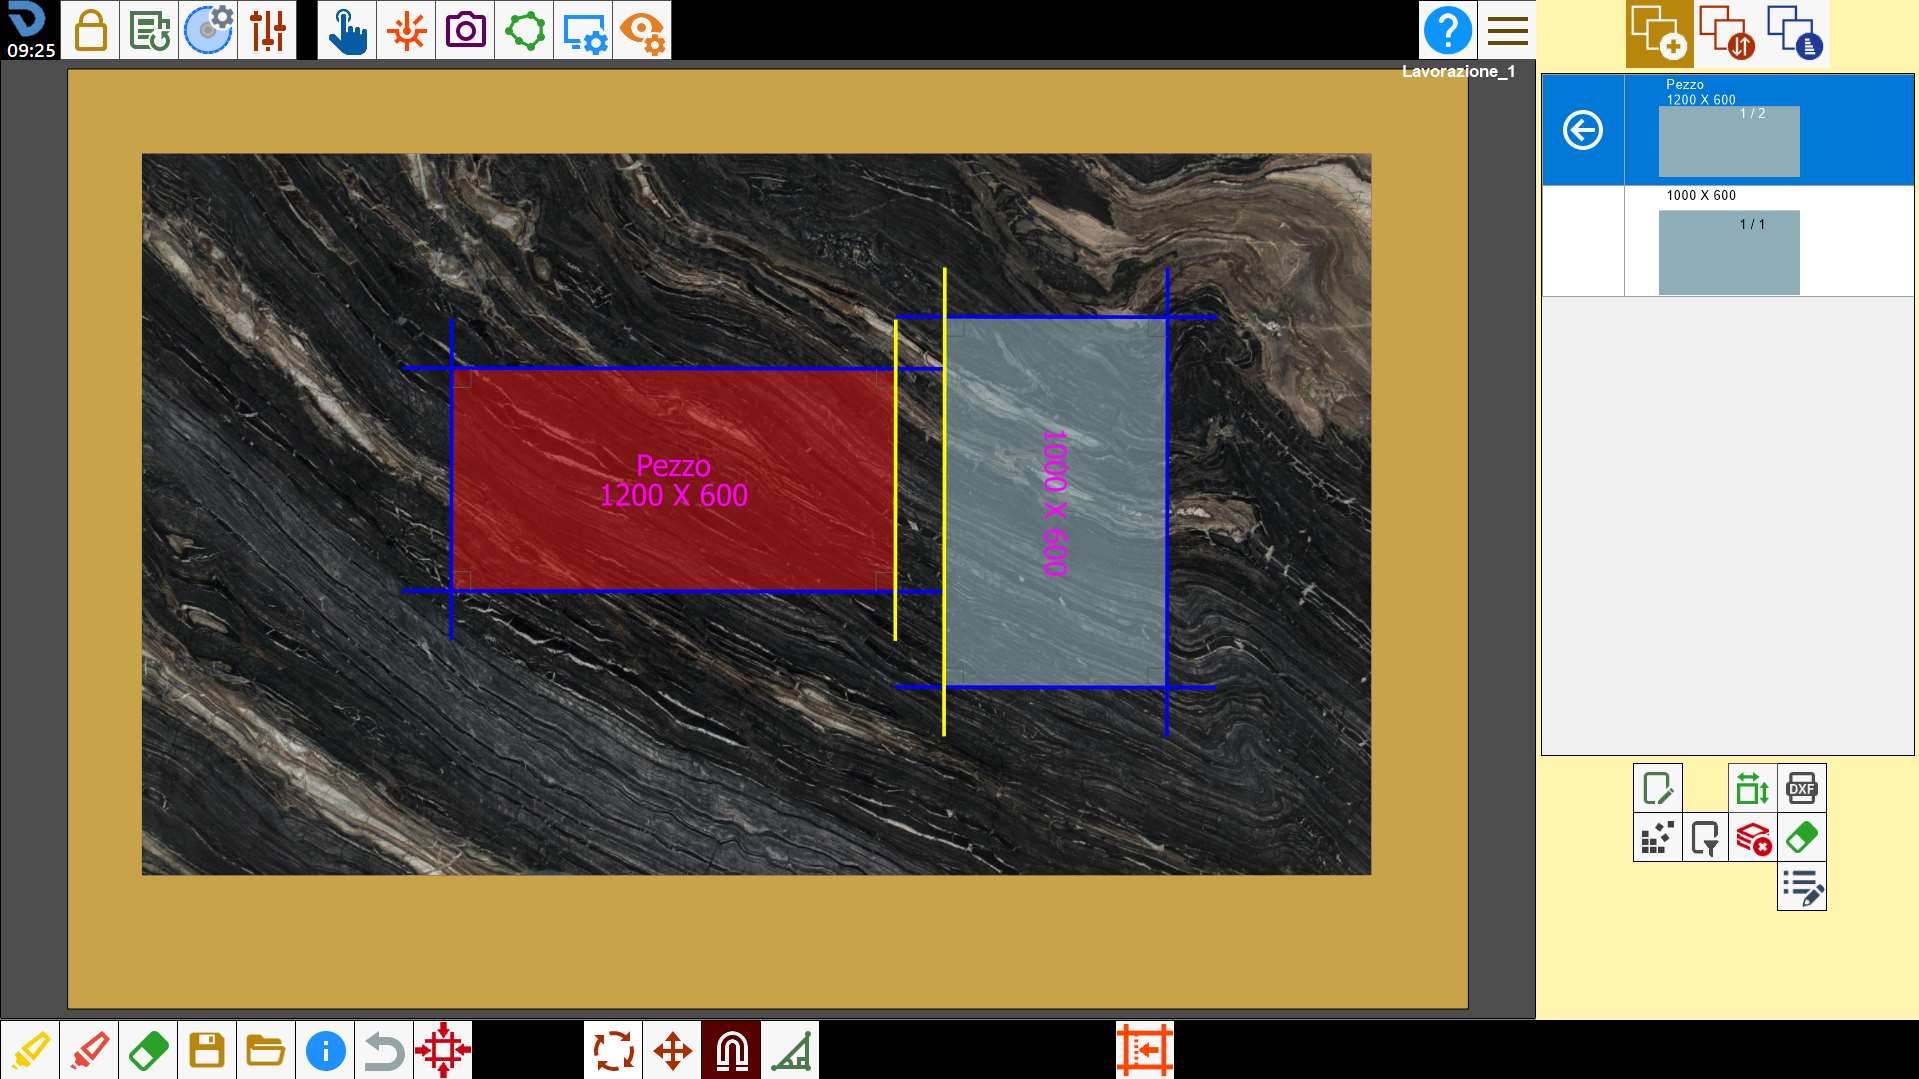Toggle the magnet snap tool
Screen dimensions: 1919x1079
pyautogui.click(x=731, y=1050)
